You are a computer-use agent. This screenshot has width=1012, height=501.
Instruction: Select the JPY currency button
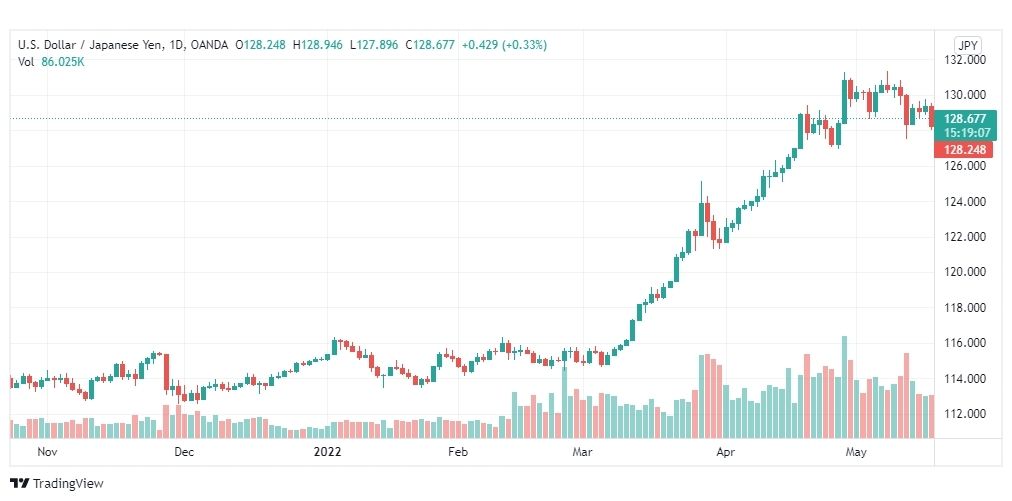click(x=967, y=46)
